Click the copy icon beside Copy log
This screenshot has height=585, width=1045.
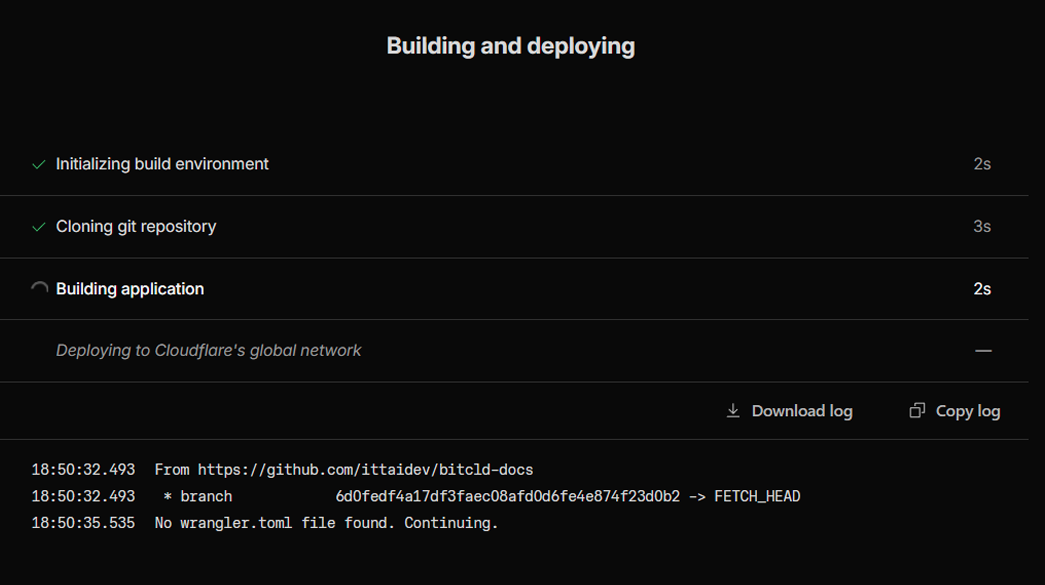[916, 410]
